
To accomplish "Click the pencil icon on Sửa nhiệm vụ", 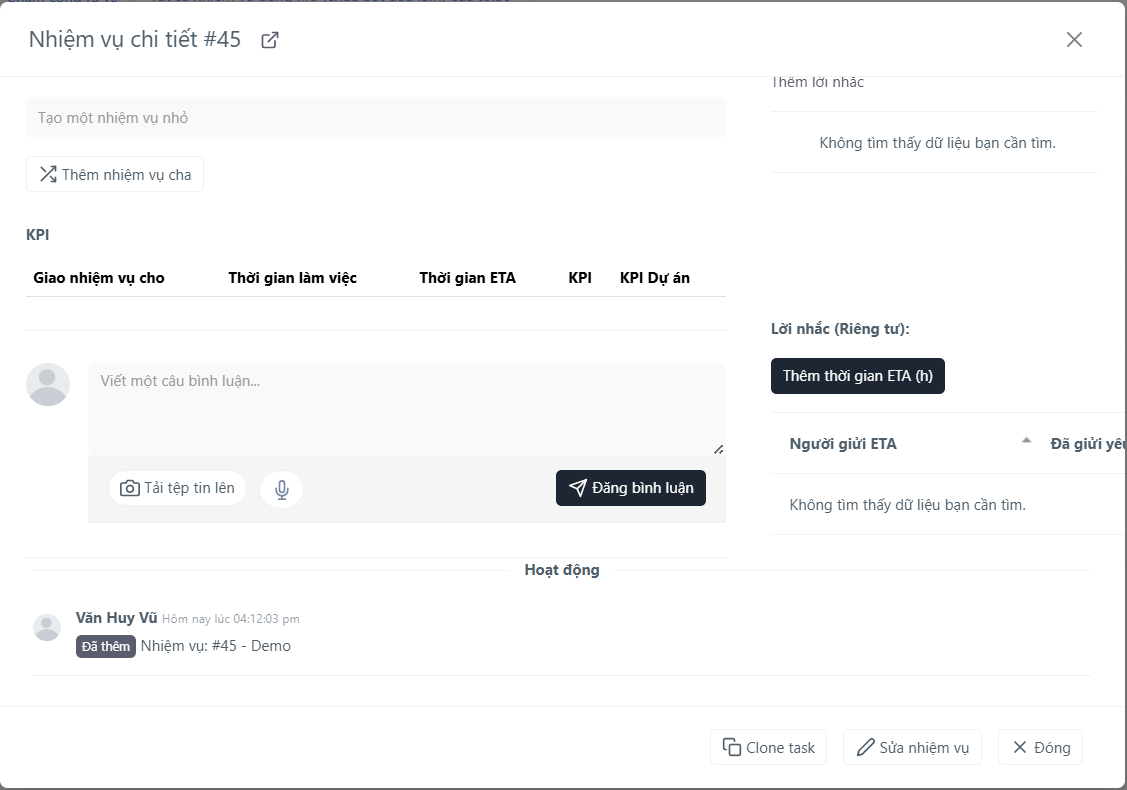I will click(865, 748).
